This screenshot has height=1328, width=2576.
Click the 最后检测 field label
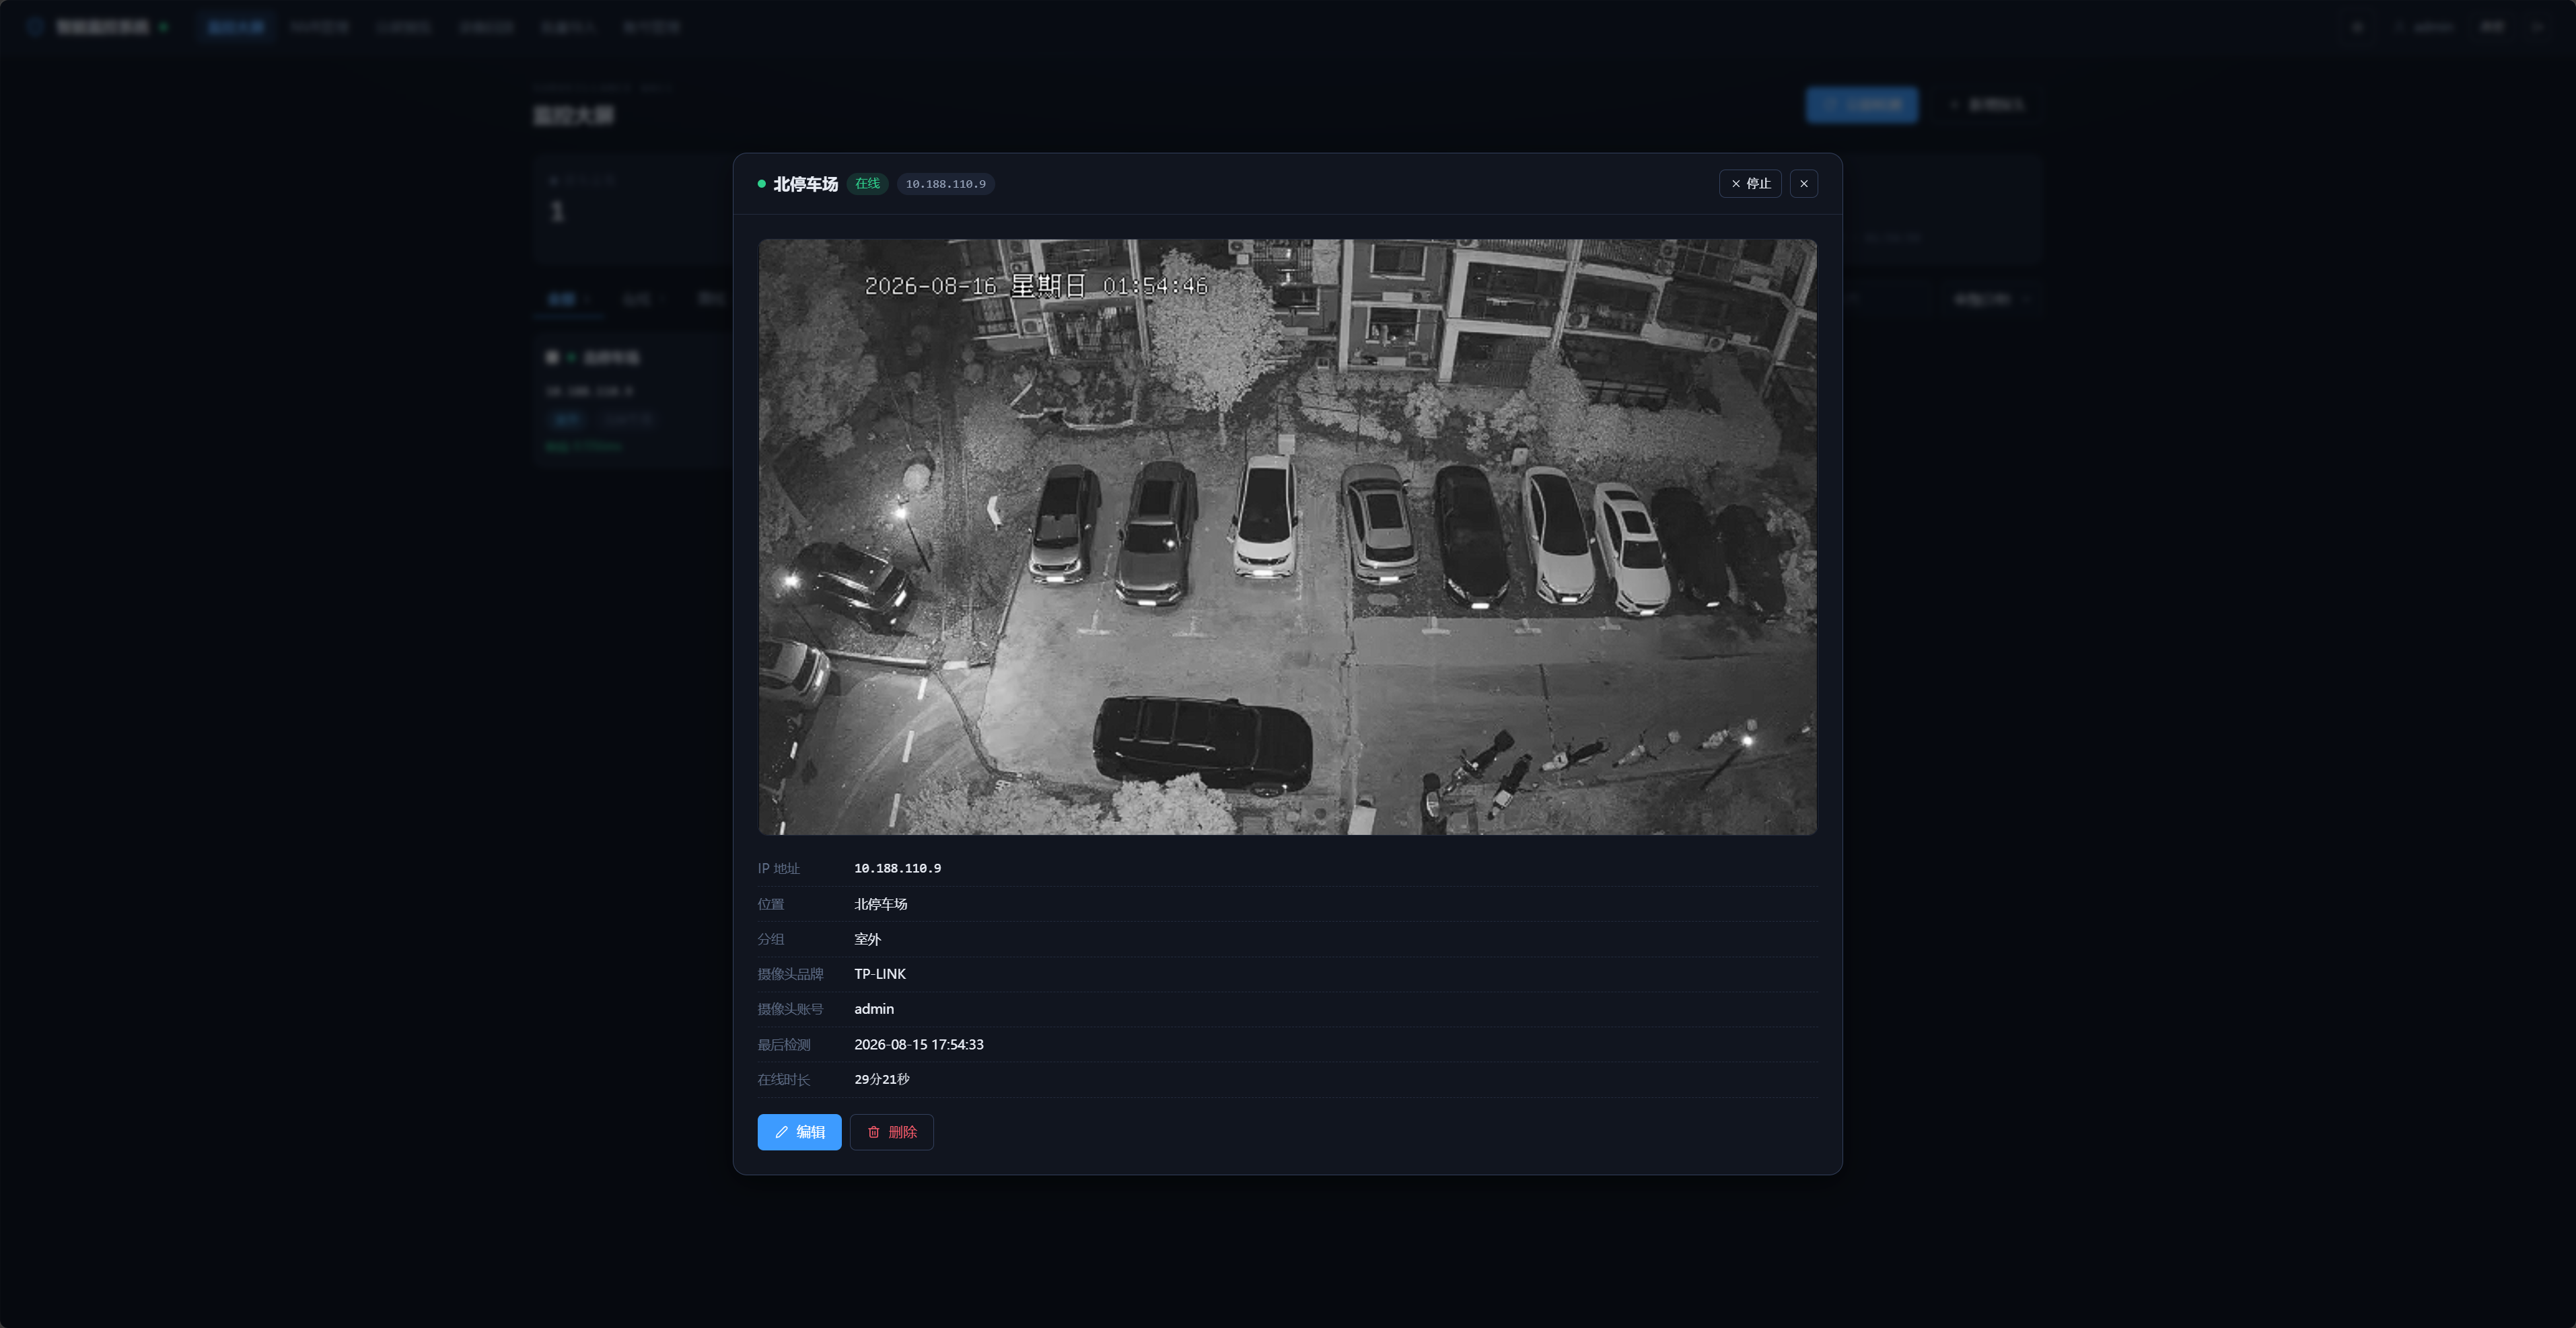783,1044
